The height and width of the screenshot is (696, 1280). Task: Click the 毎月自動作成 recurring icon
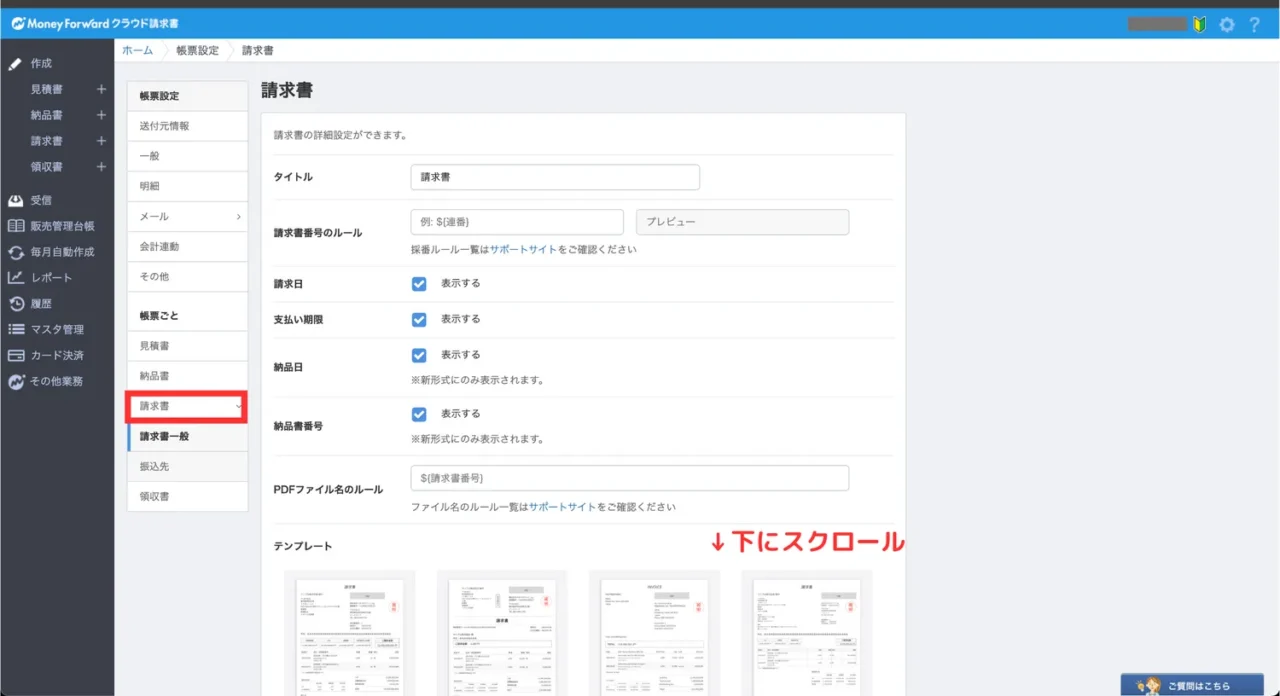click(x=16, y=252)
